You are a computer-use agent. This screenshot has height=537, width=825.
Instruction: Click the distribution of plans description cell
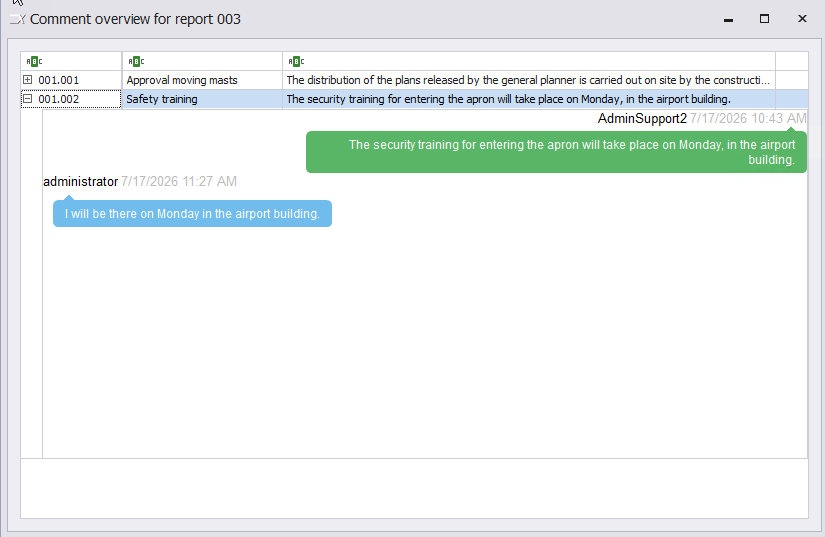(x=529, y=80)
